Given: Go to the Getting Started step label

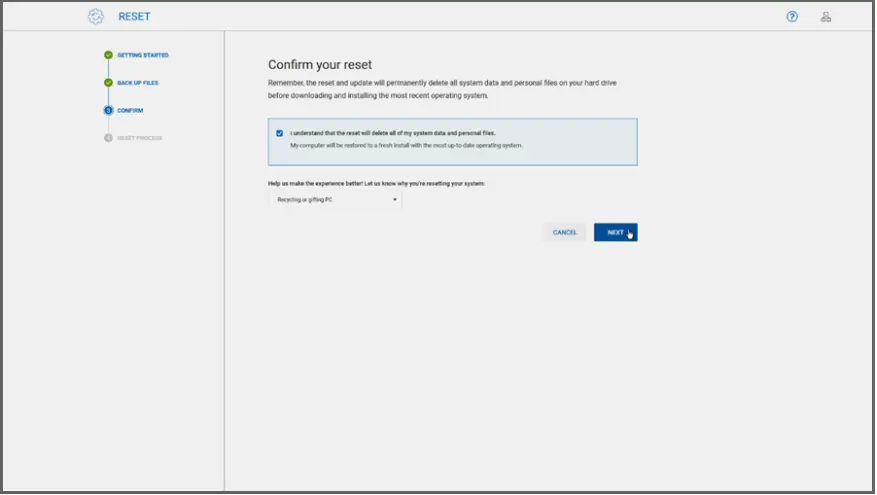Looking at the screenshot, I should click(143, 56).
